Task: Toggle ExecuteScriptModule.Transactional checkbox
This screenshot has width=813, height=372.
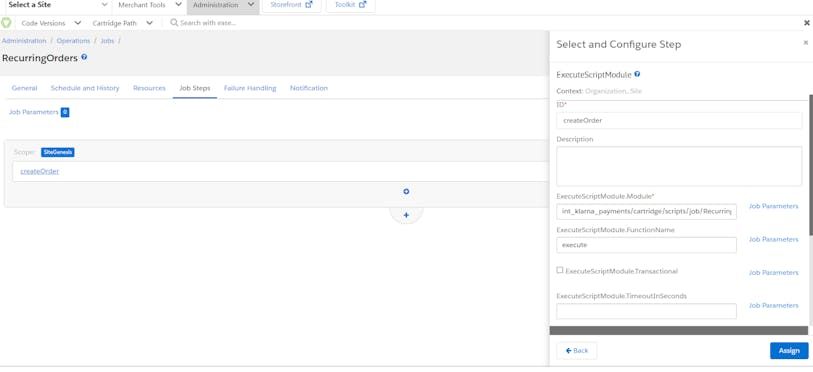Action: (559, 270)
